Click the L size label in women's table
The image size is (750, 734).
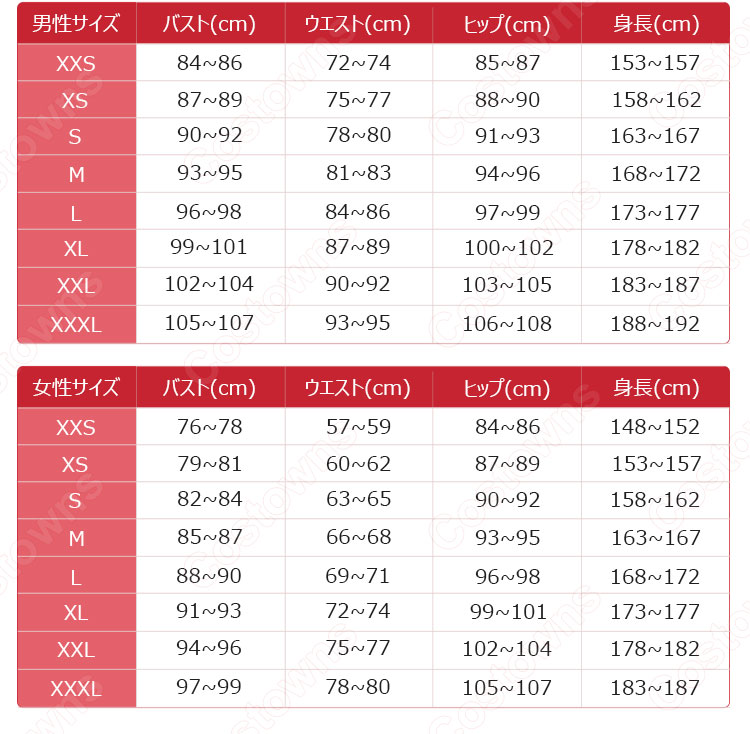point(76,577)
